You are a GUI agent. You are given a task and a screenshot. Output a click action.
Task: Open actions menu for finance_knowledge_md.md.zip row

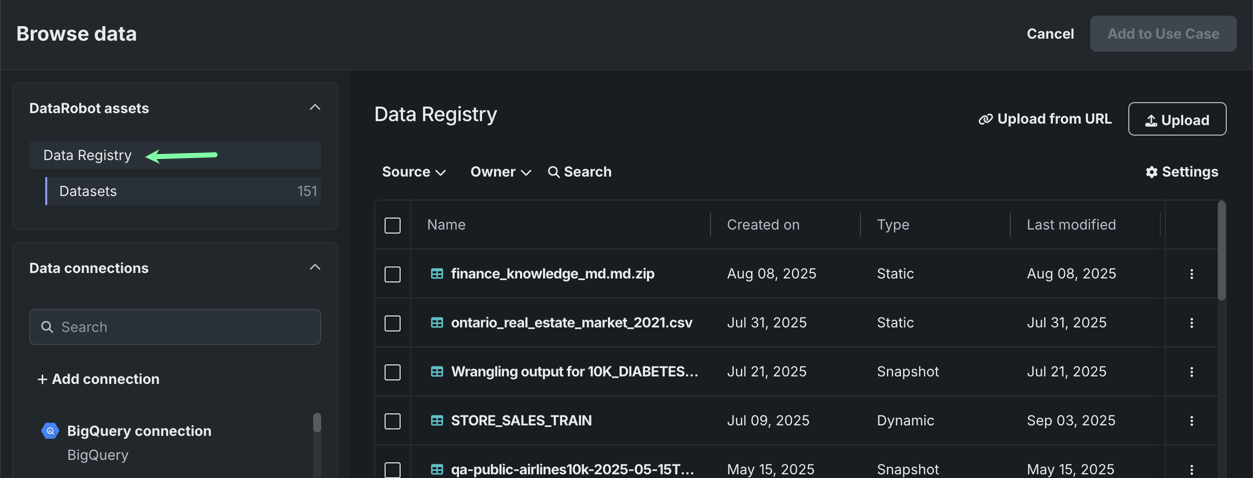pyautogui.click(x=1191, y=274)
